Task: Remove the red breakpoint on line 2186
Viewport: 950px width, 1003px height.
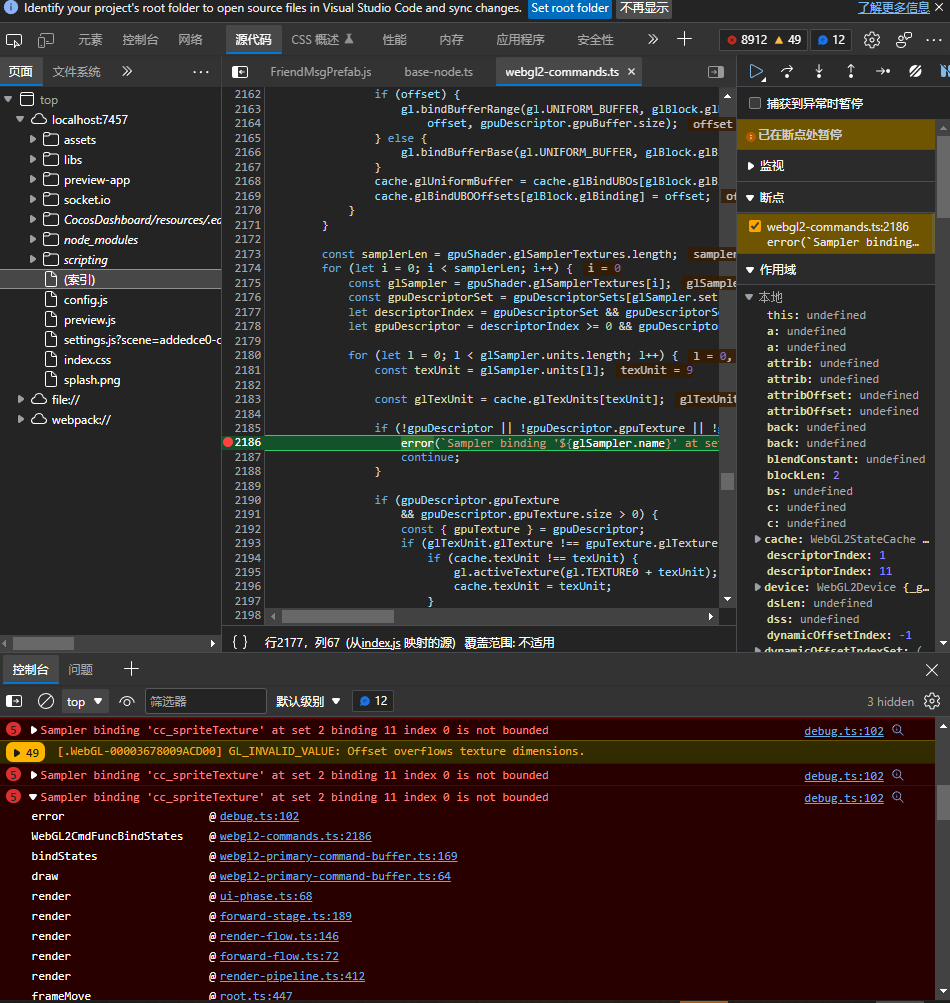Action: (228, 442)
